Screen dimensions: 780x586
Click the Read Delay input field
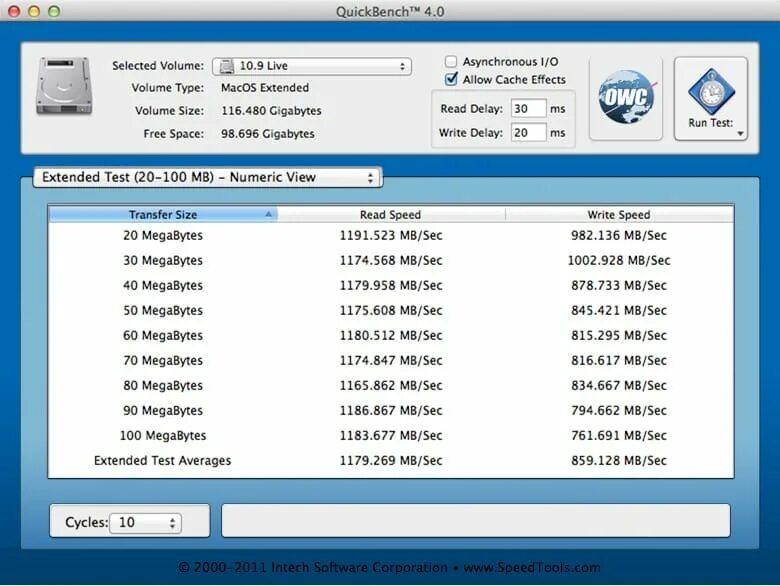pyautogui.click(x=528, y=108)
